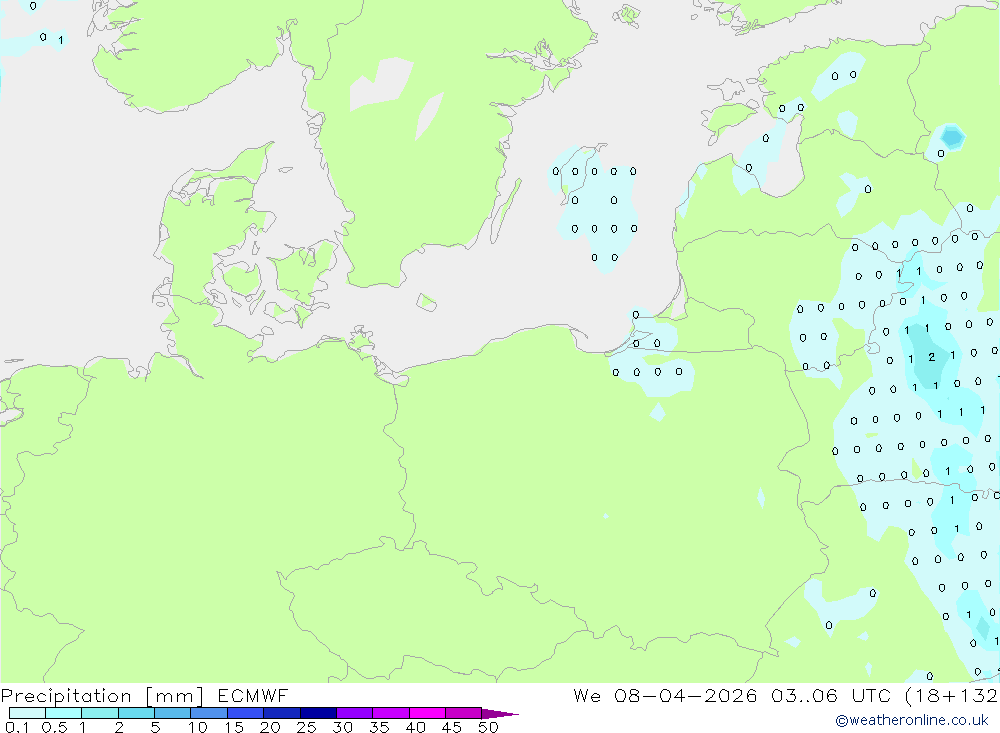The height and width of the screenshot is (733, 1000).
Task: Click the legend label "0.1"
Action: [17, 727]
